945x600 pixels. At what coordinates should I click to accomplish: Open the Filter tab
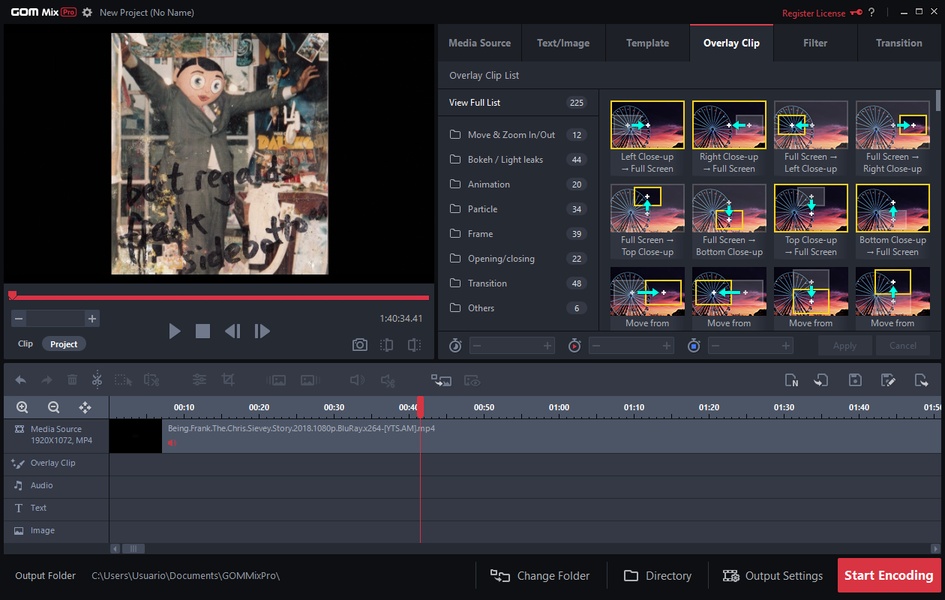coord(815,43)
